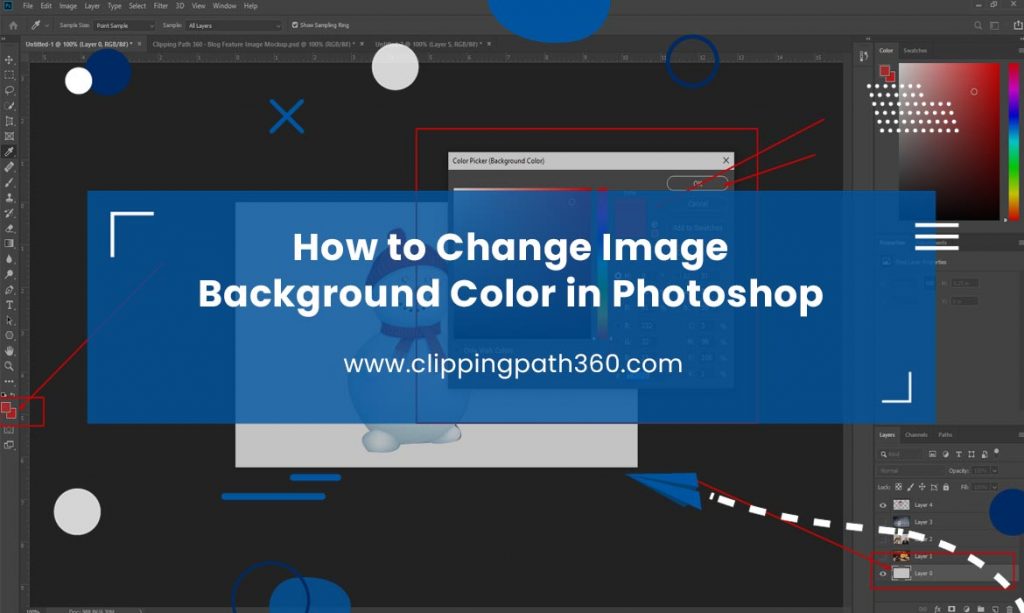The height and width of the screenshot is (613, 1024).
Task: Hide Layer 4 using its eye icon
Action: click(x=883, y=505)
